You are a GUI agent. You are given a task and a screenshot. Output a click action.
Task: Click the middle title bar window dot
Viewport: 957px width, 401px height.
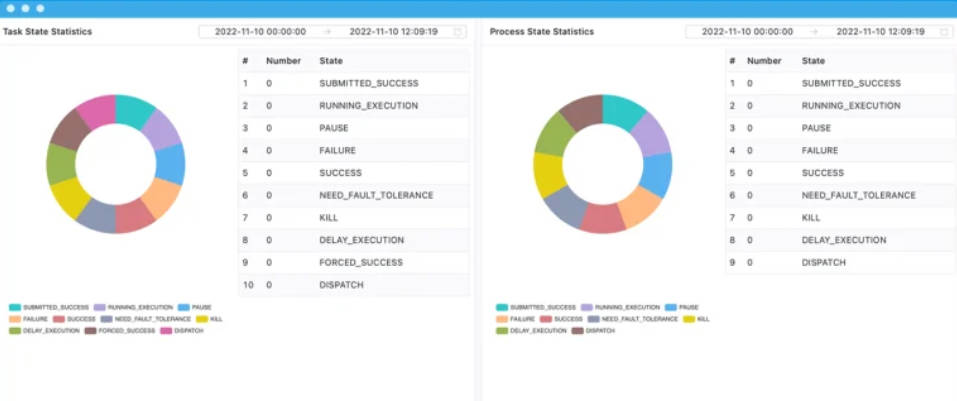[x=26, y=9]
